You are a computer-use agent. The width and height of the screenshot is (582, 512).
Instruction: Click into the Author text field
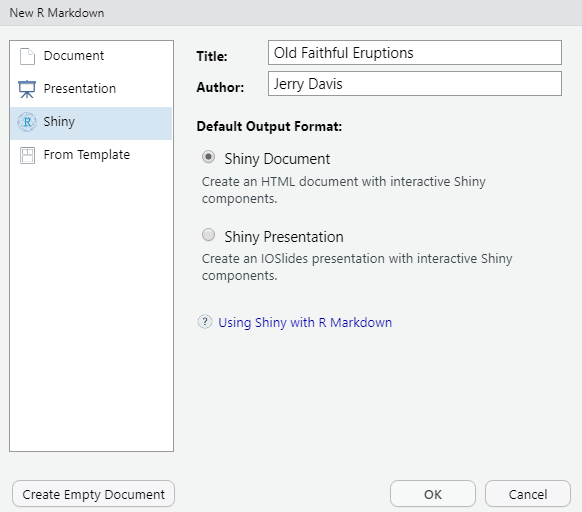(x=415, y=84)
